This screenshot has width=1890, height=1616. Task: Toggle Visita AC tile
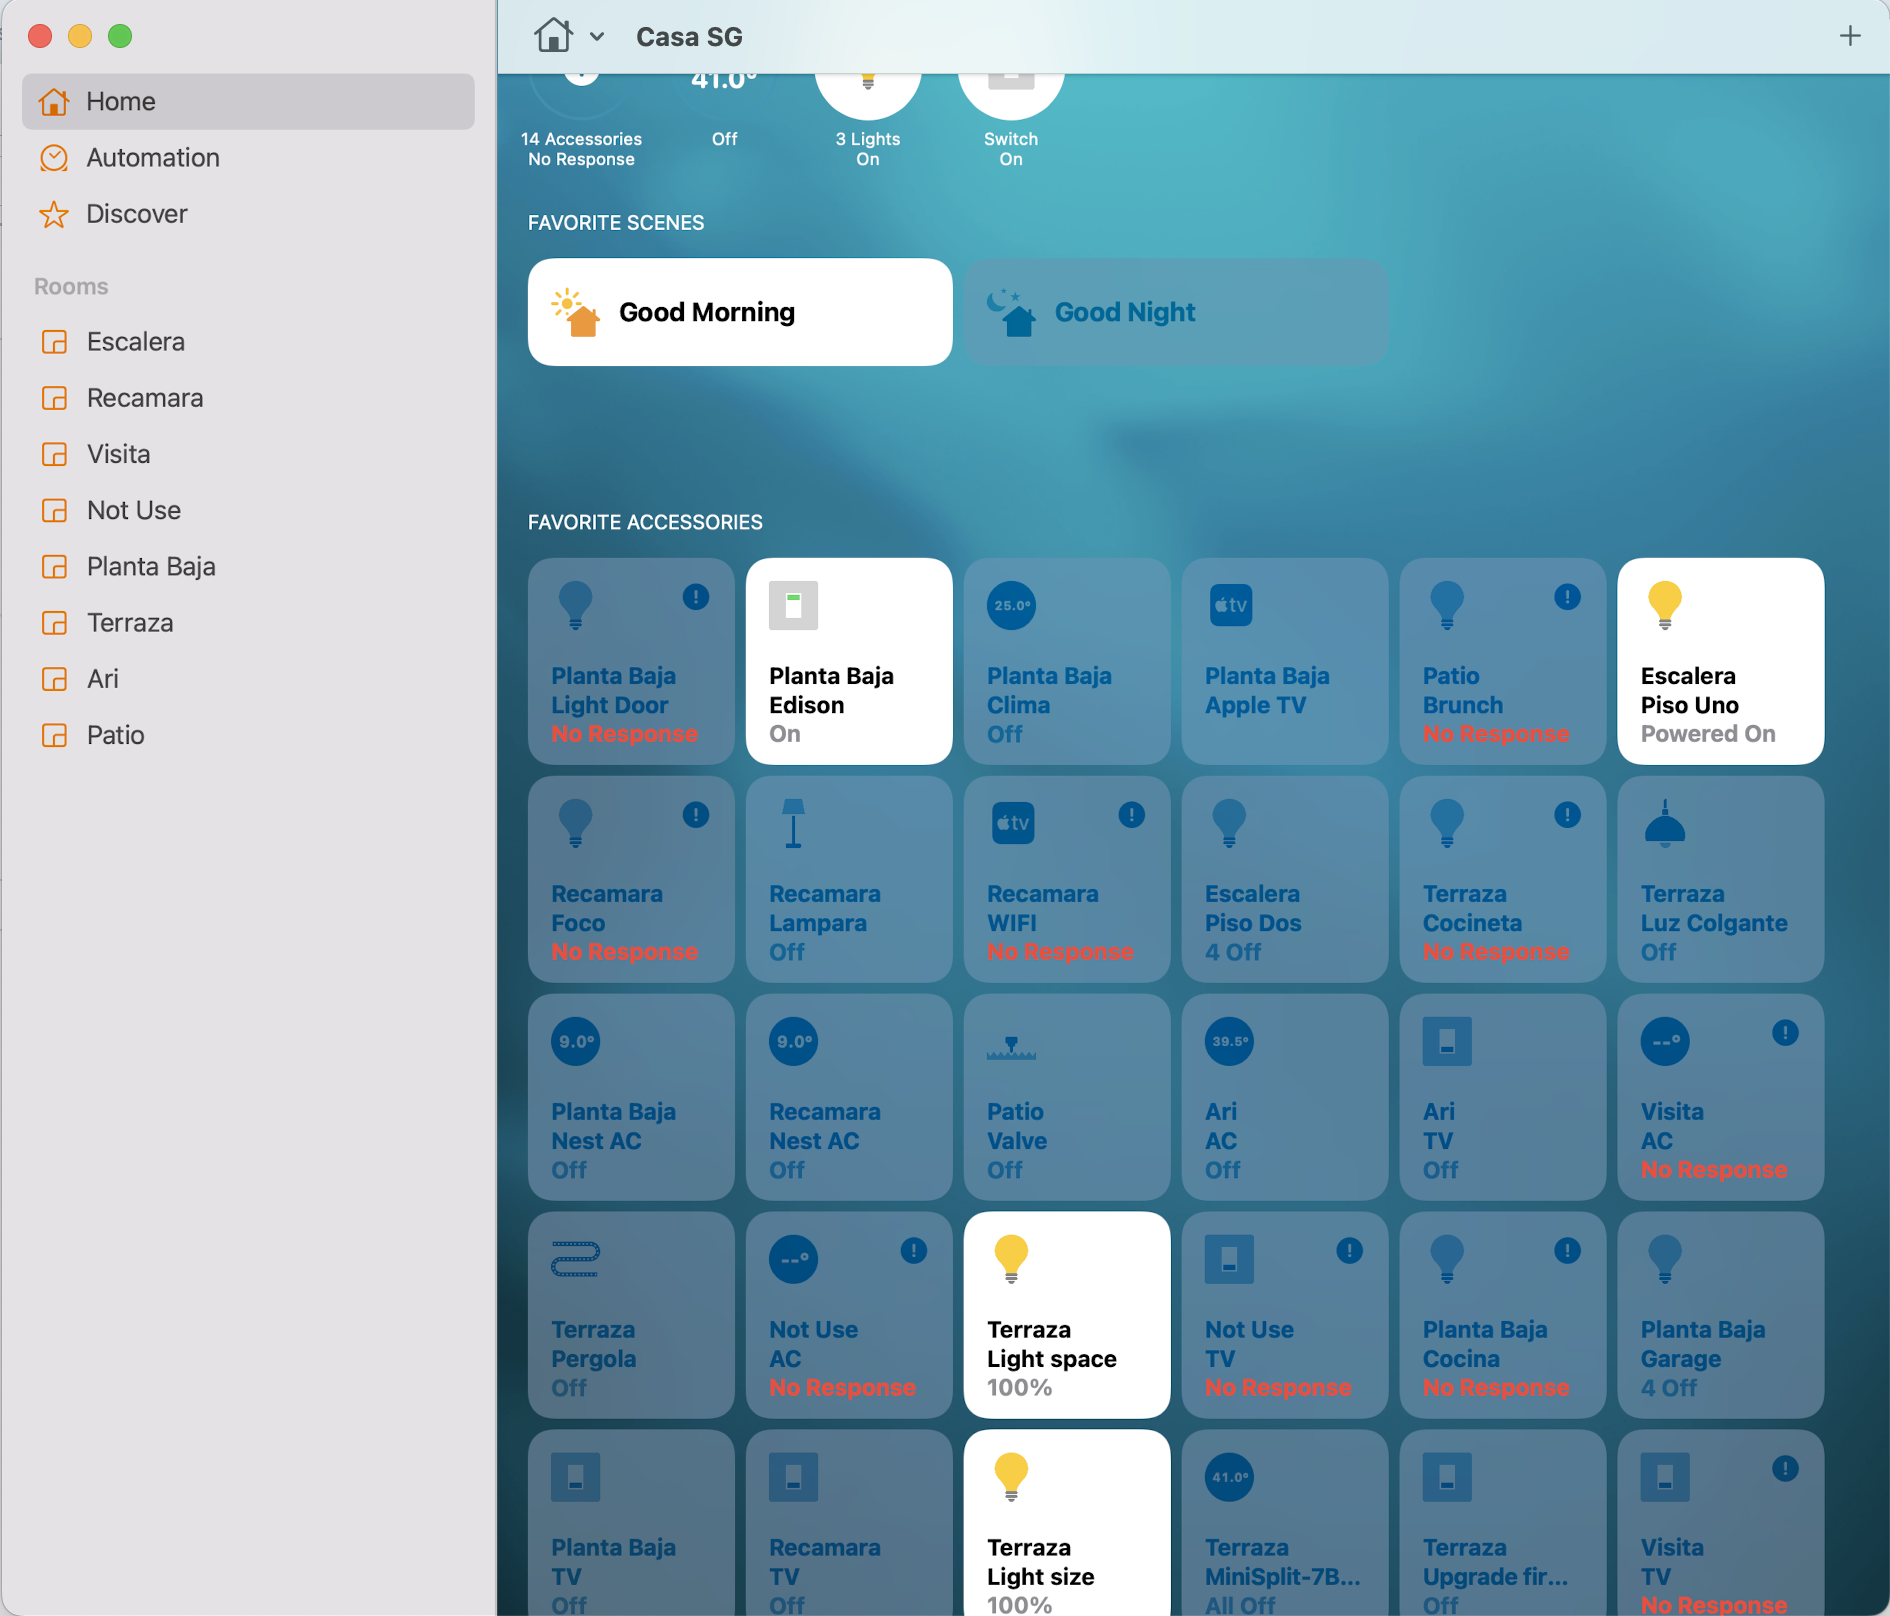(1721, 1097)
